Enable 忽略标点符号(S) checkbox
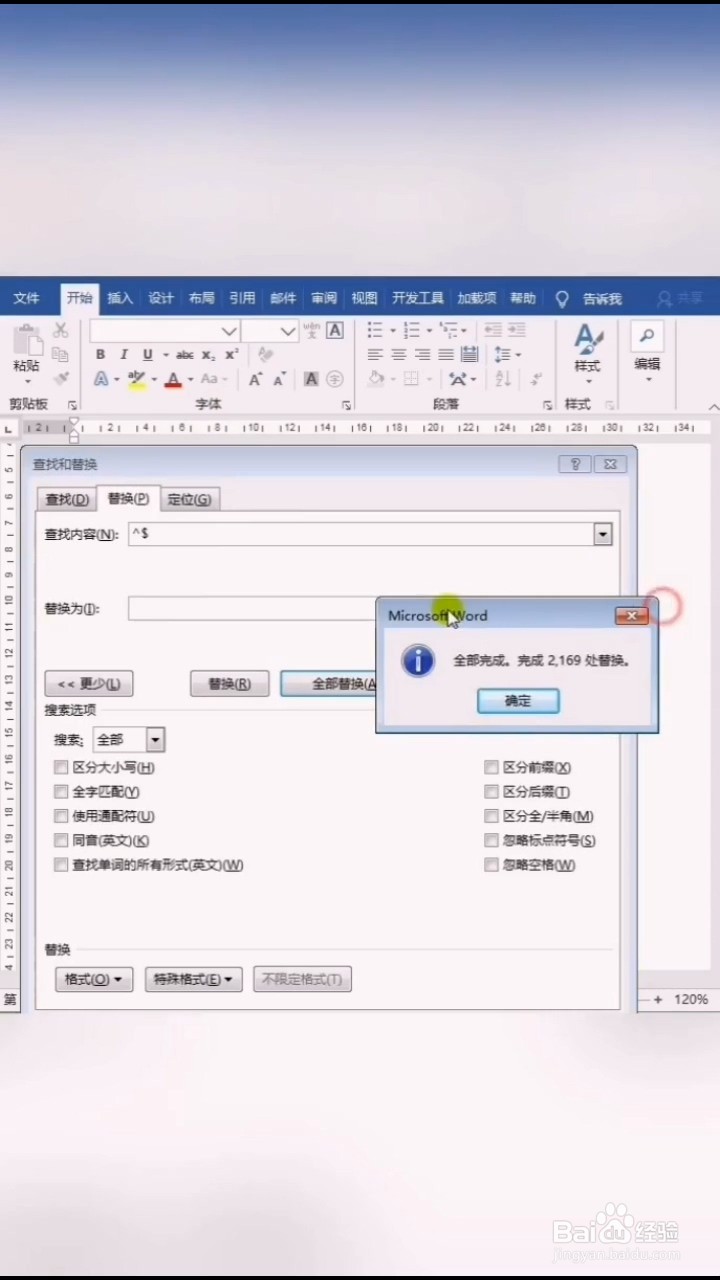Image resolution: width=720 pixels, height=1280 pixels. tap(491, 841)
